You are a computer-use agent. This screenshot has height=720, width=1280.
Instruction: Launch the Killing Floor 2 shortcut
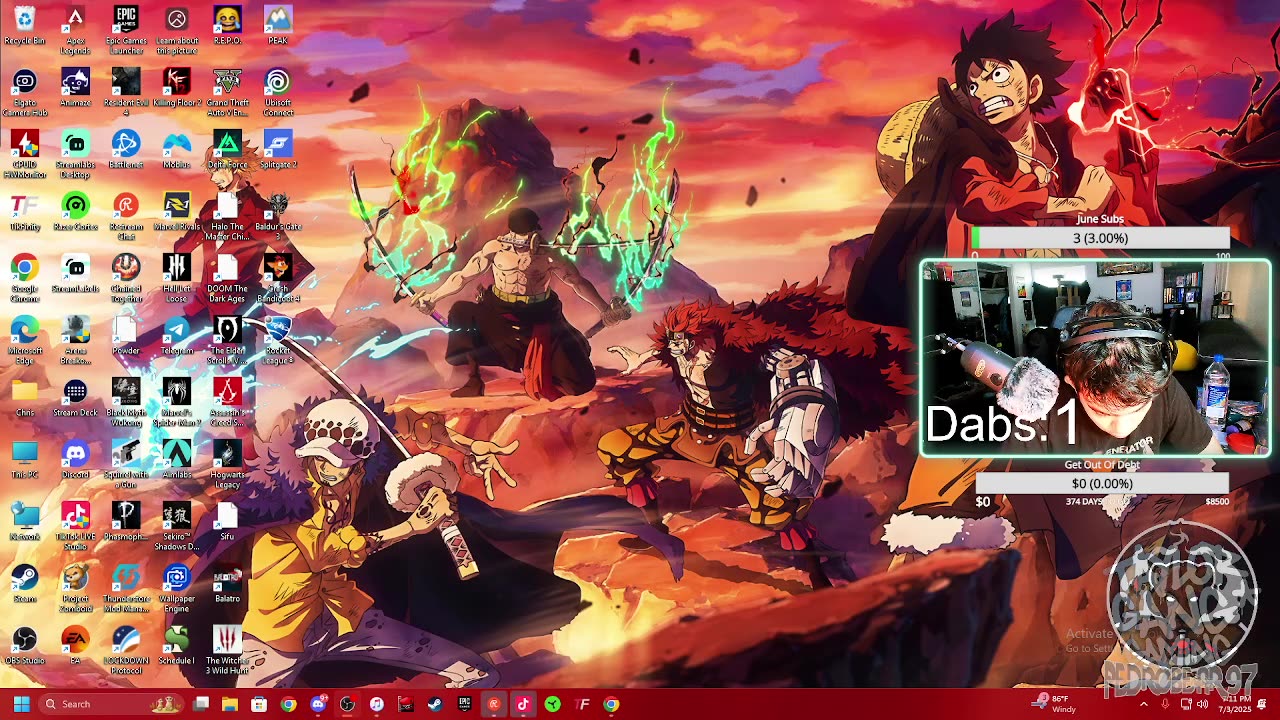[177, 87]
